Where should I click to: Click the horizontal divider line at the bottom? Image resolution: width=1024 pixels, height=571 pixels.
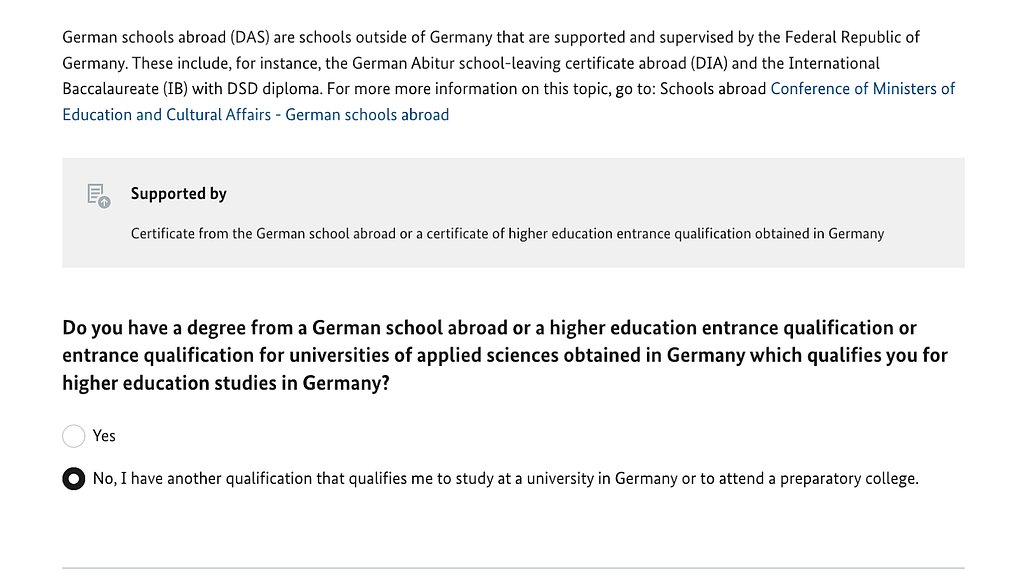point(513,568)
